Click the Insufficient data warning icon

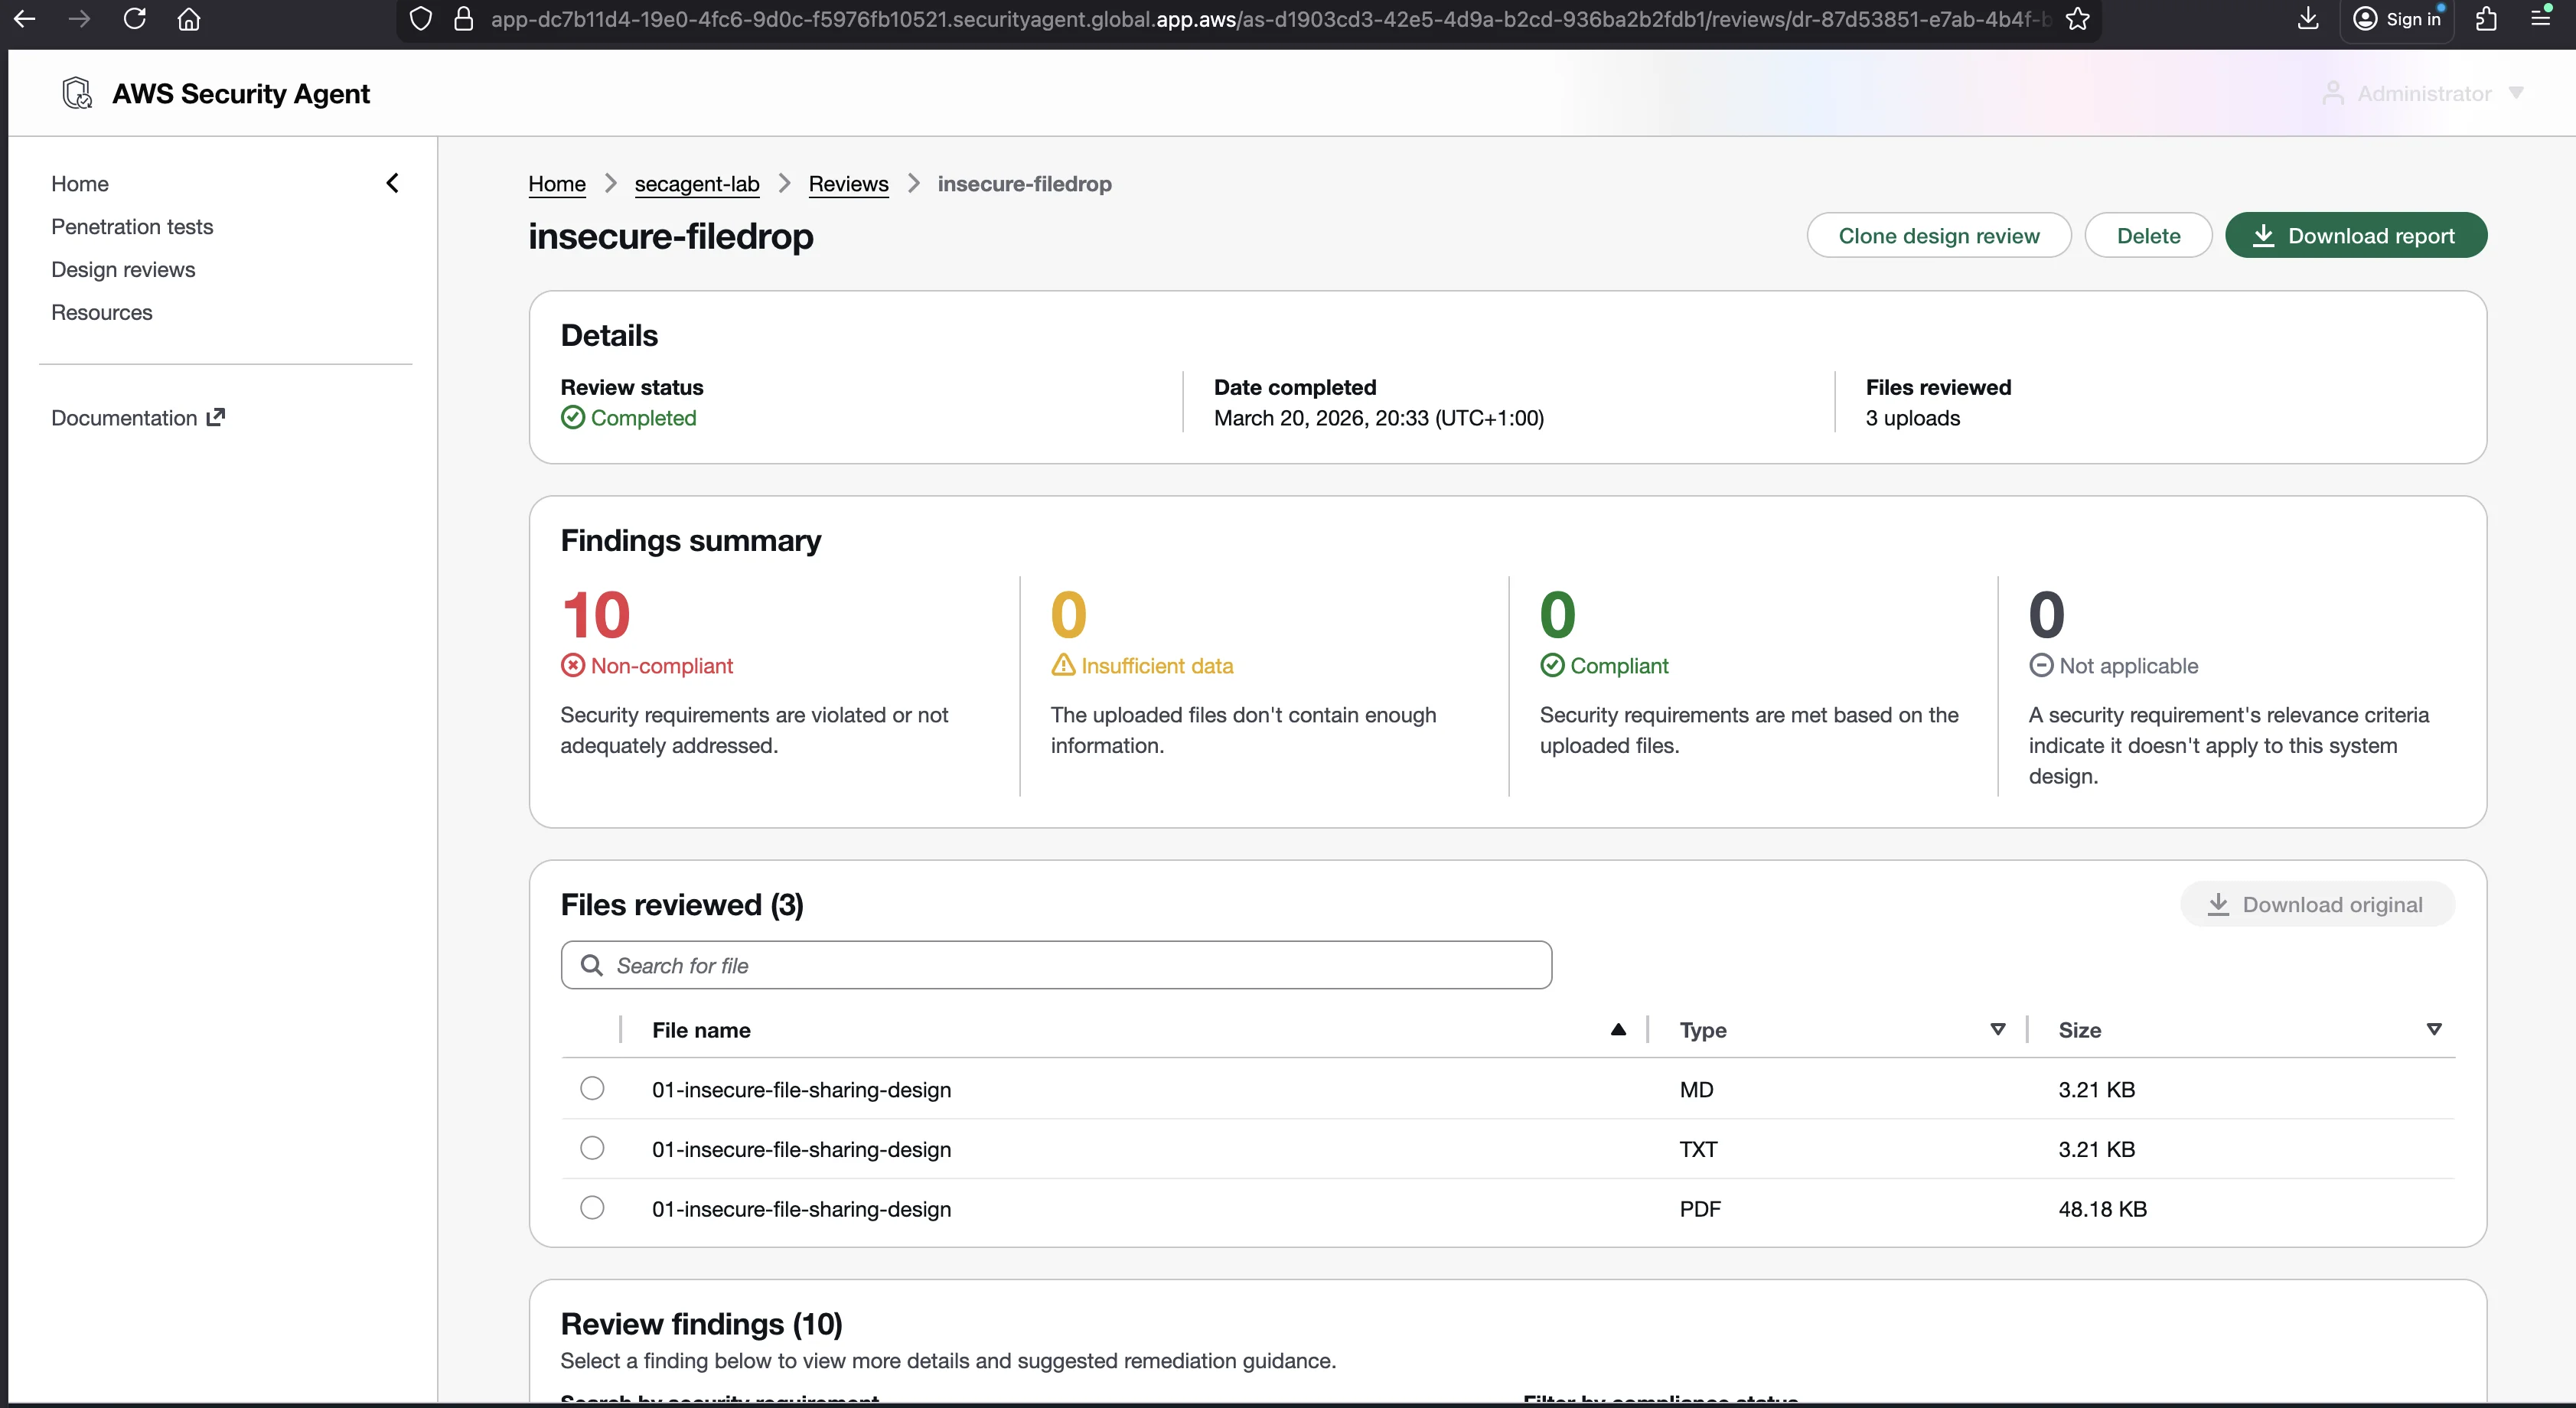1062,665
